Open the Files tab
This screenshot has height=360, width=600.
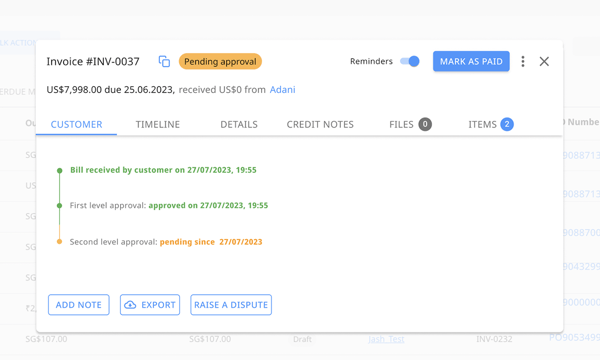tap(410, 124)
